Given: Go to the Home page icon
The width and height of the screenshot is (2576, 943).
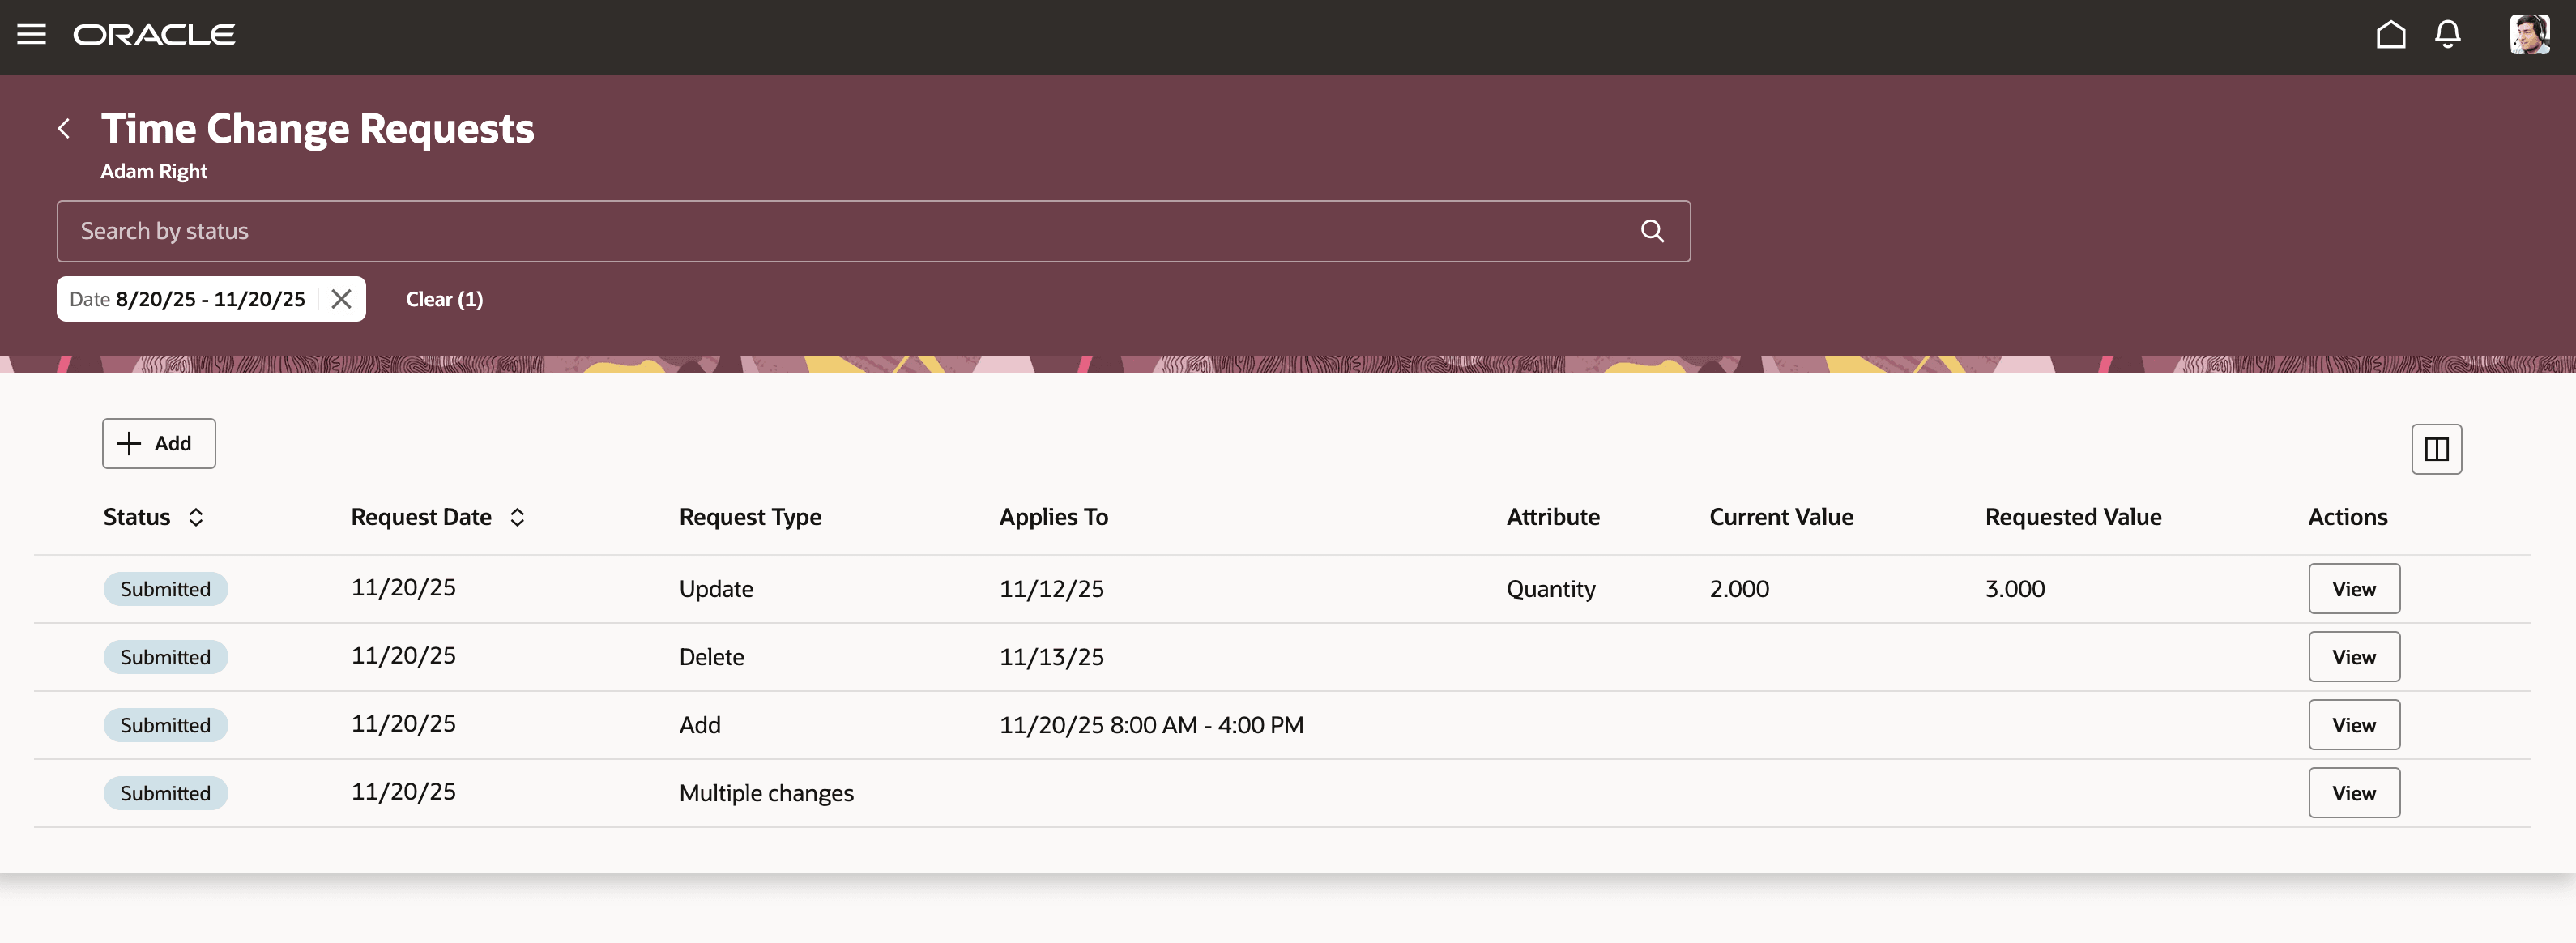Looking at the screenshot, I should tap(2390, 35).
